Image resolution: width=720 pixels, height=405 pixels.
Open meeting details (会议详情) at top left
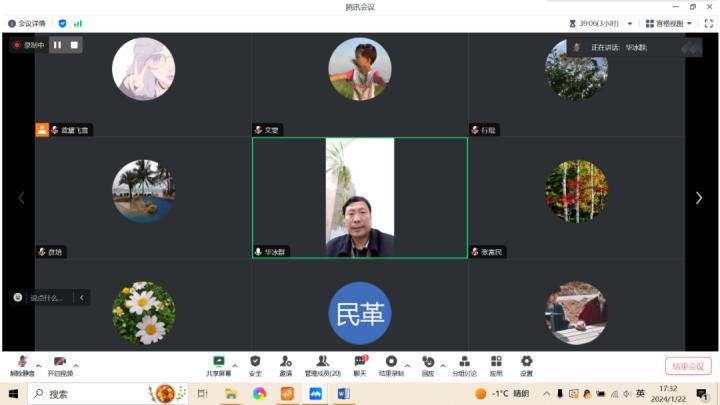[27, 23]
